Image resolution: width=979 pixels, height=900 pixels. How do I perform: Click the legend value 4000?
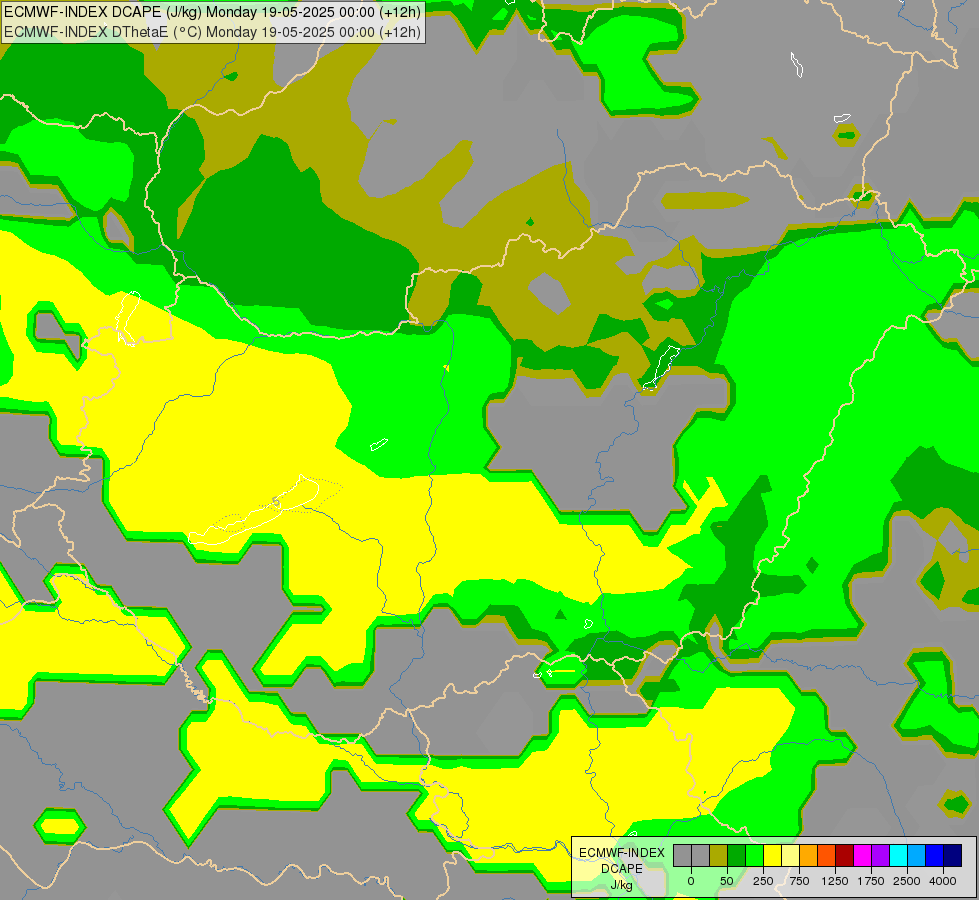pyautogui.click(x=943, y=881)
